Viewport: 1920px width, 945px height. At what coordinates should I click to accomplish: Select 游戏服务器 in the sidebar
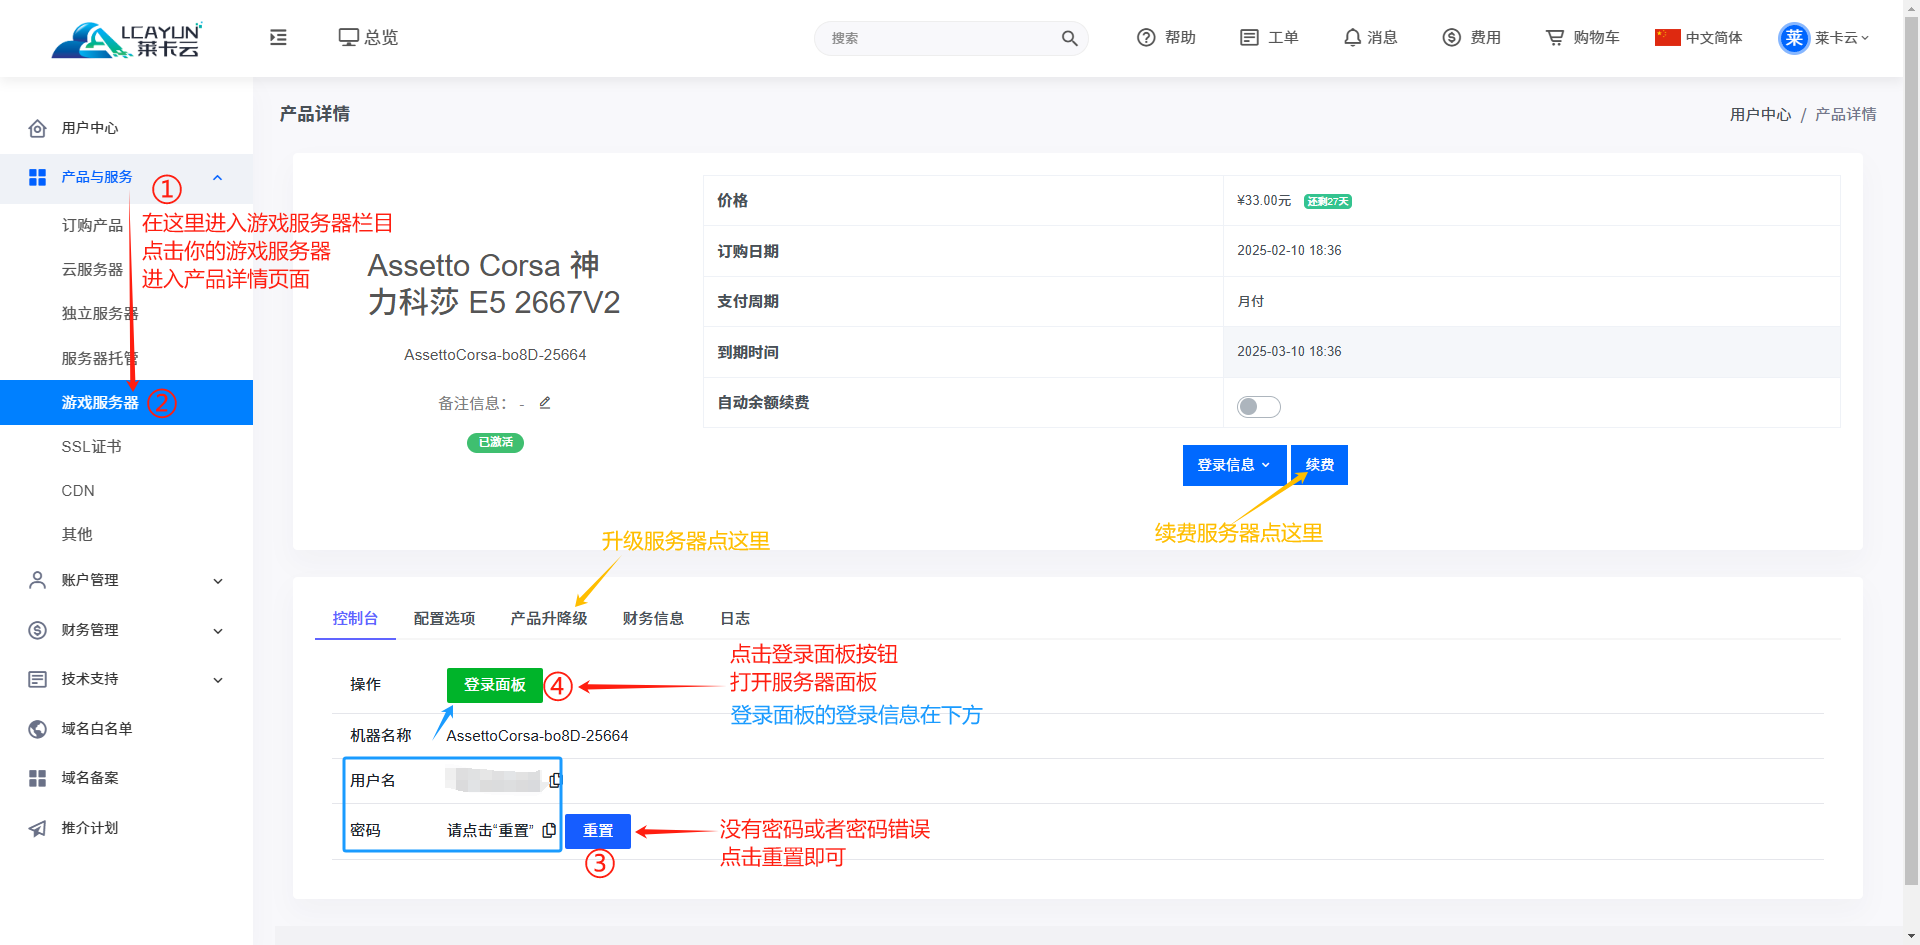[126, 402]
